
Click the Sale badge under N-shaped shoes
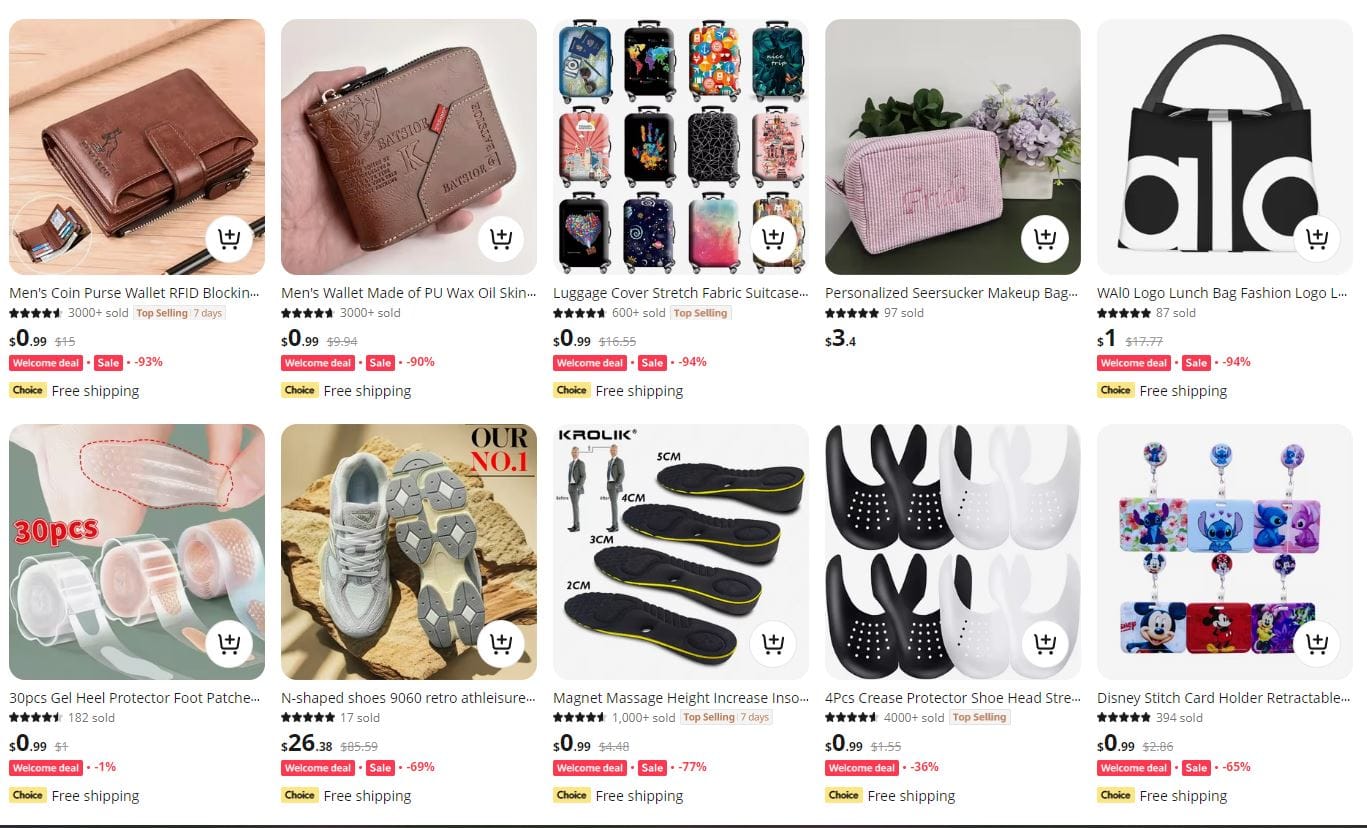(380, 768)
